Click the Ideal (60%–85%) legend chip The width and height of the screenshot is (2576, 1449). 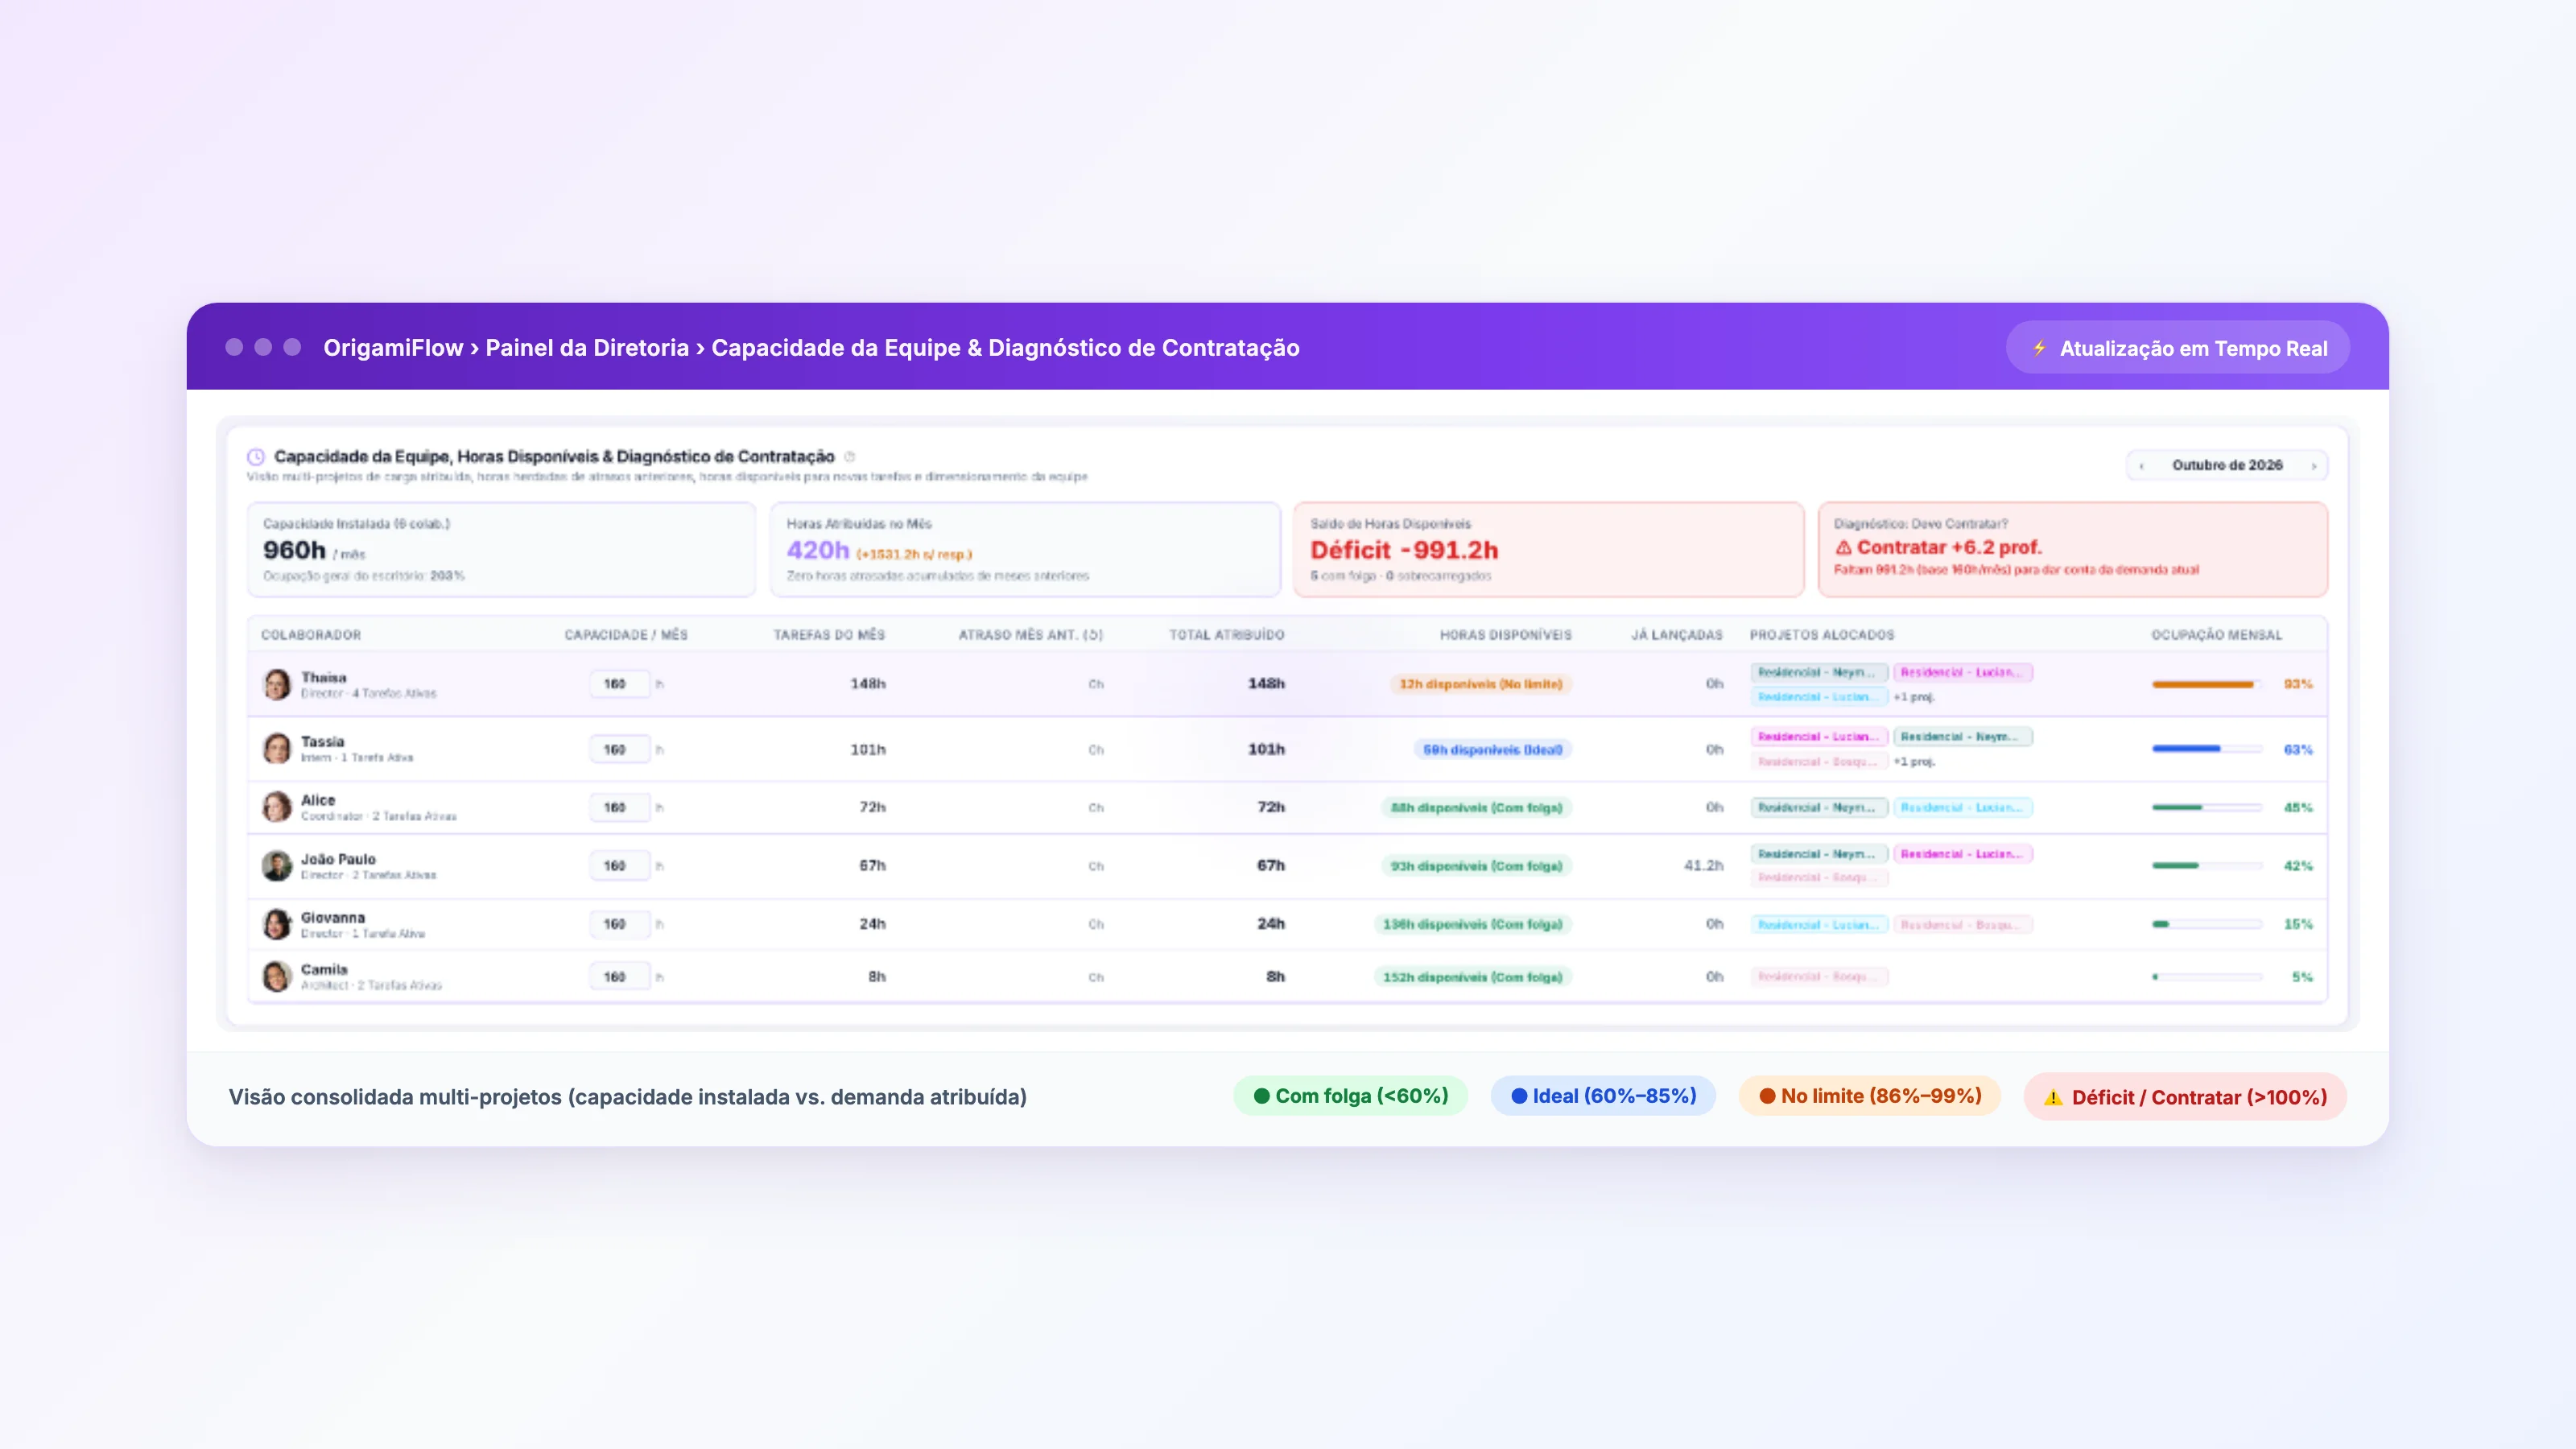tap(1603, 1096)
